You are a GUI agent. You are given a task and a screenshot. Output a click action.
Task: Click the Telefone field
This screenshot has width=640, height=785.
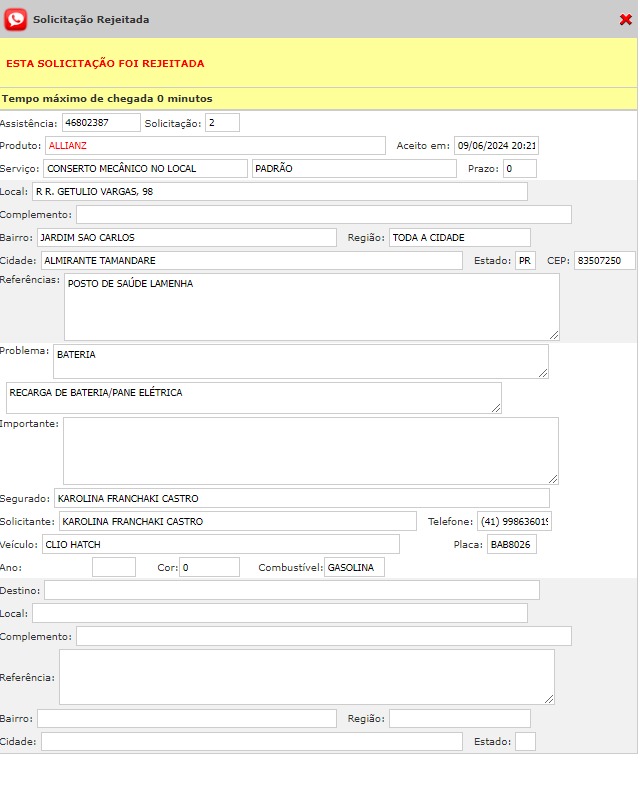tap(514, 522)
